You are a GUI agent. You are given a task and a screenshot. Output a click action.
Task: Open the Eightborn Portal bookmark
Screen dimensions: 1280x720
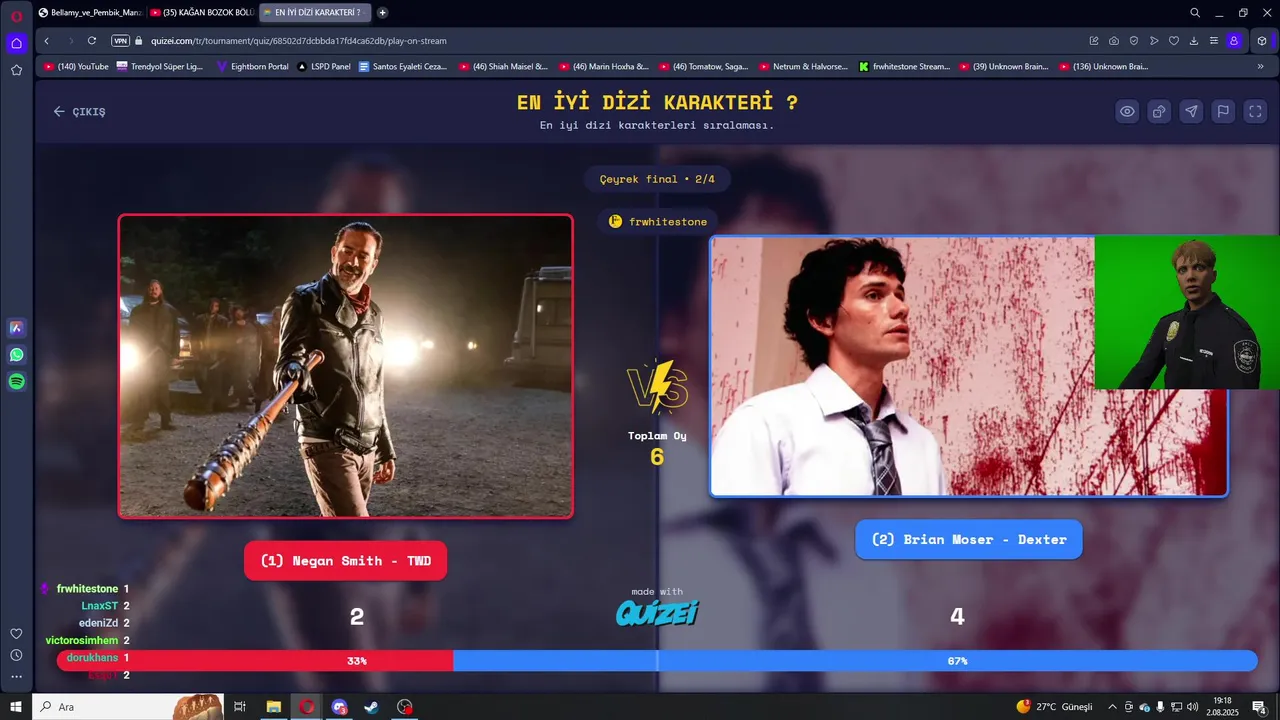253,67
